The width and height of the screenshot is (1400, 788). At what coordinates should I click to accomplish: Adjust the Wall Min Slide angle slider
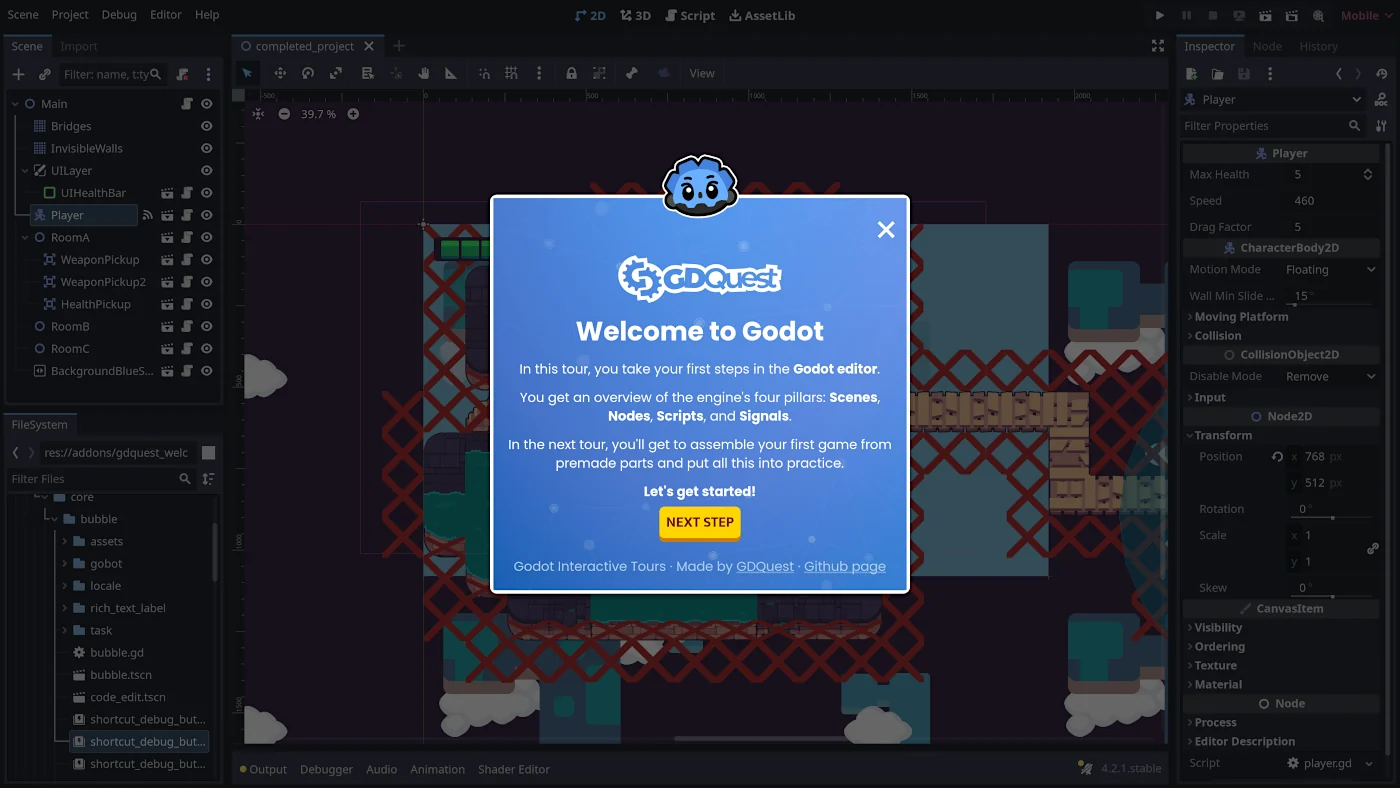click(x=1332, y=304)
